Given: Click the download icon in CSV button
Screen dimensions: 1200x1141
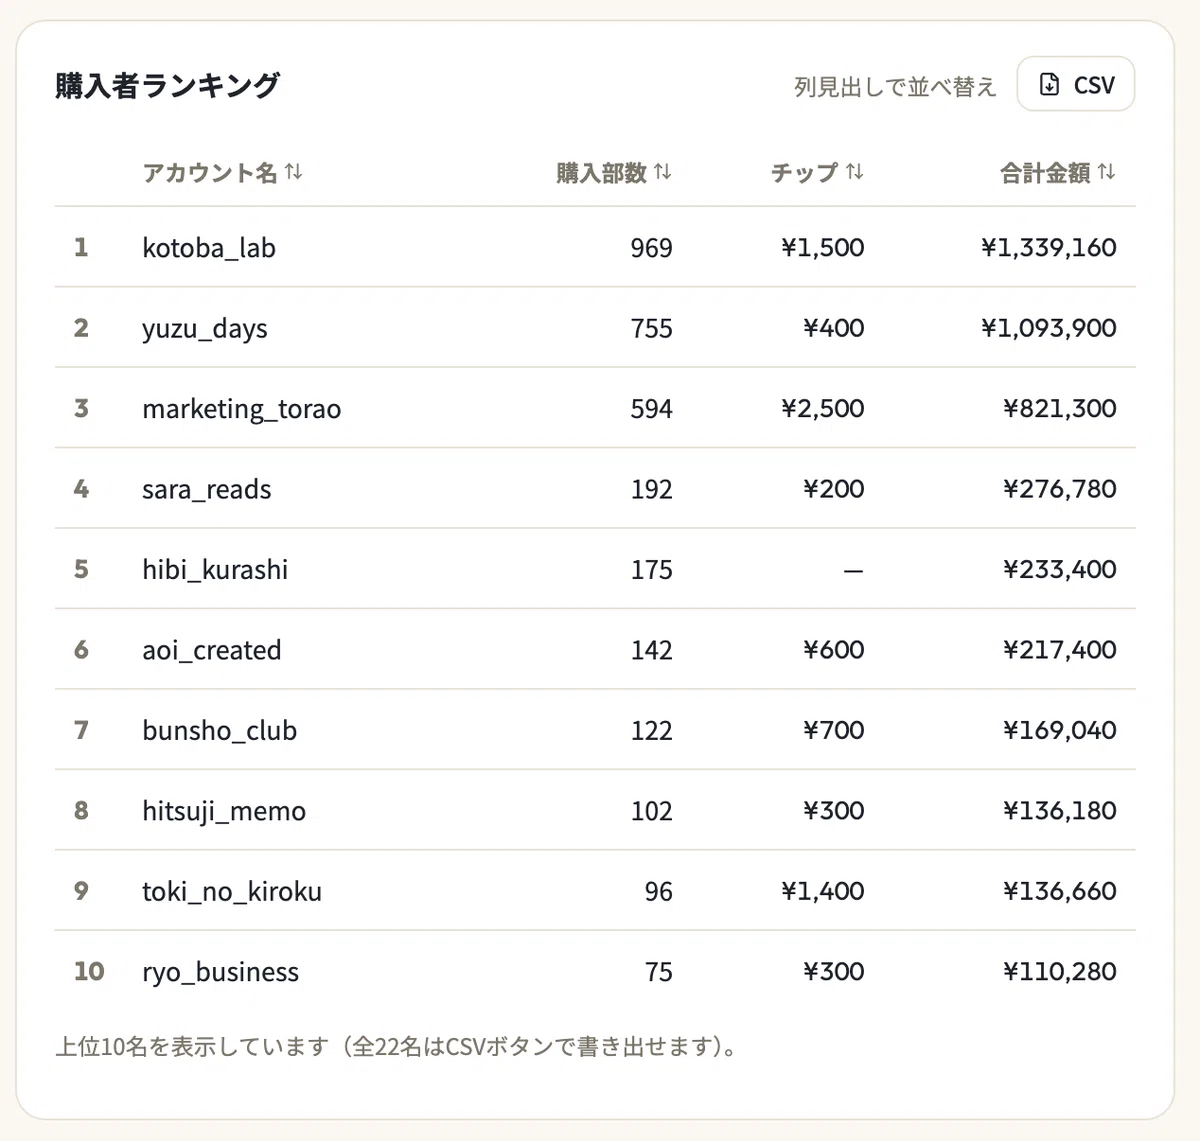Looking at the screenshot, I should click(1049, 84).
